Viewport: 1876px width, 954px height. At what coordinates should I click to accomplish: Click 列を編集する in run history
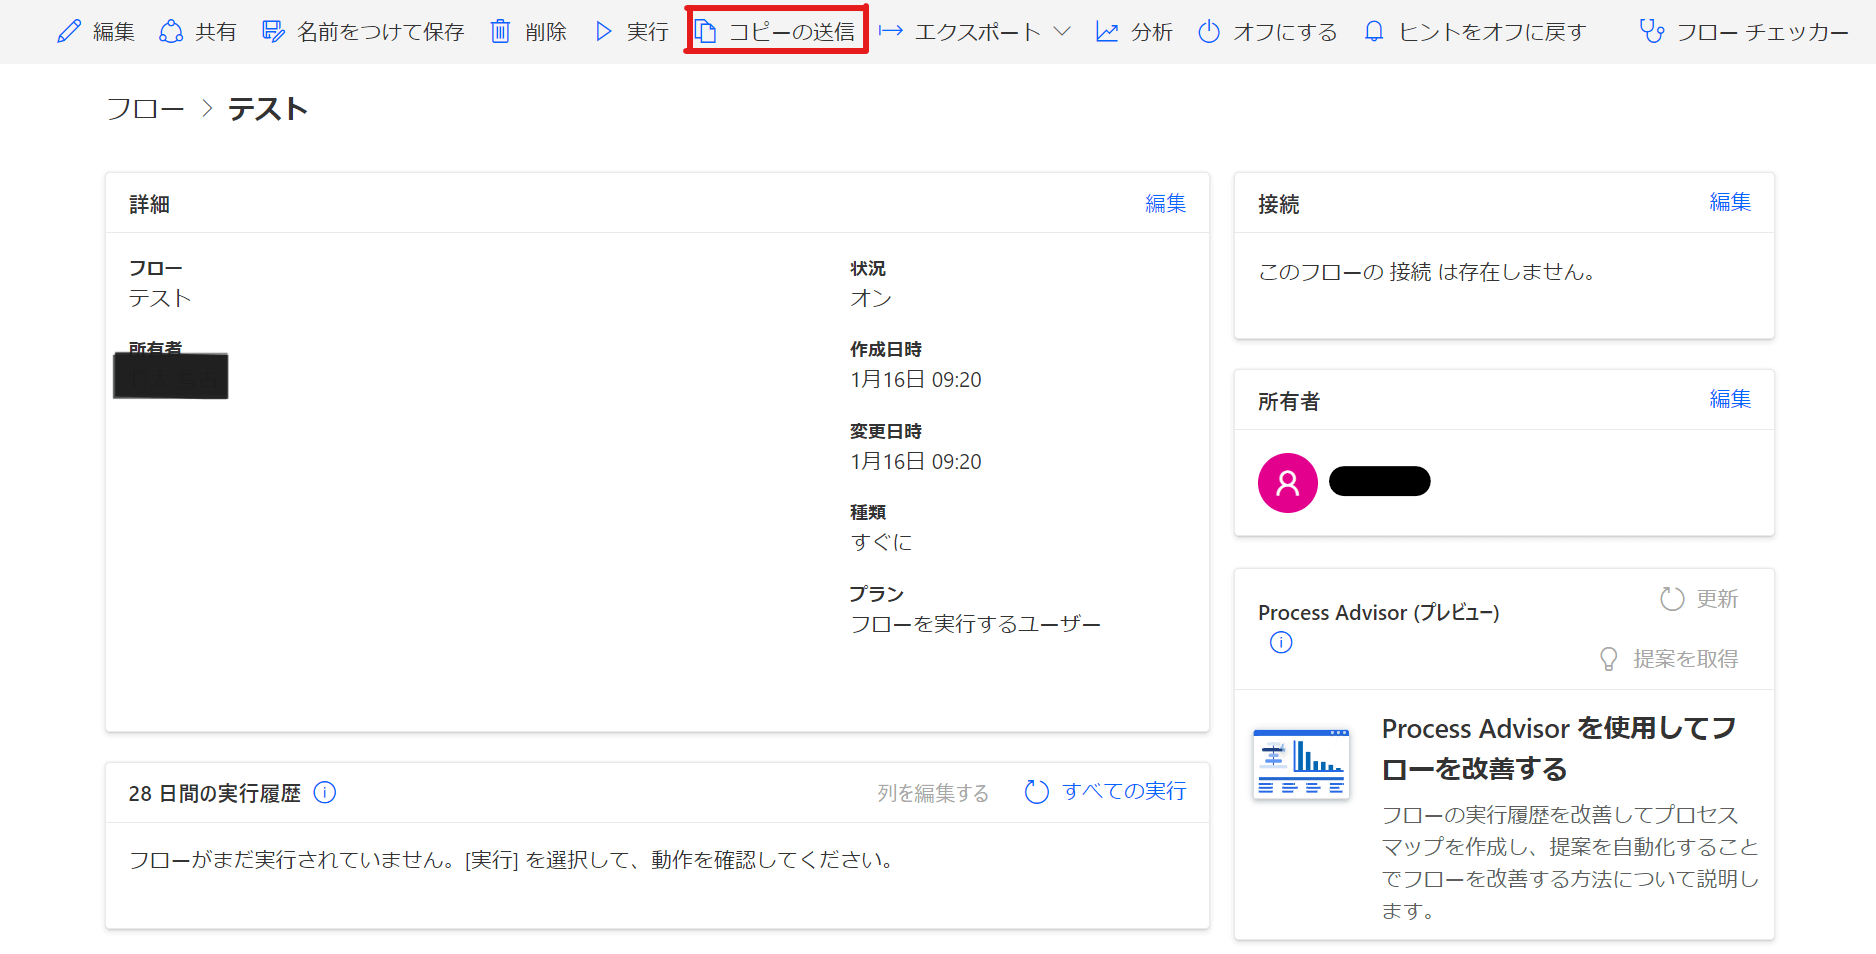[933, 793]
